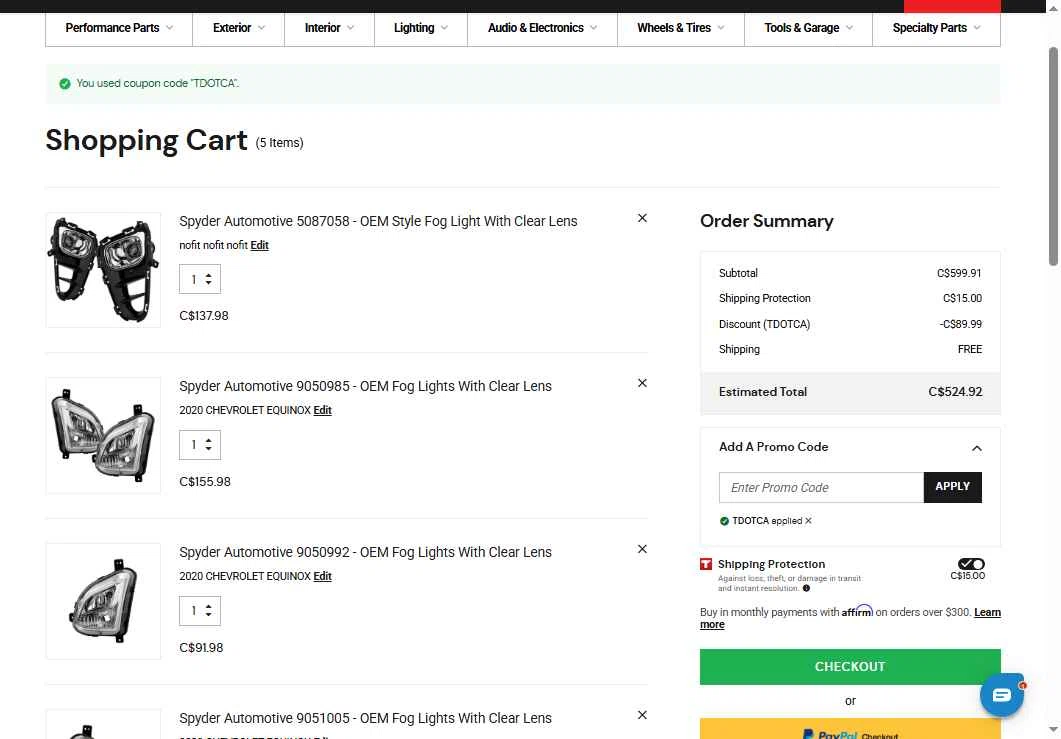Open Spyder Automotive 9050992 product title
The width and height of the screenshot is (1061, 739).
[365, 552]
